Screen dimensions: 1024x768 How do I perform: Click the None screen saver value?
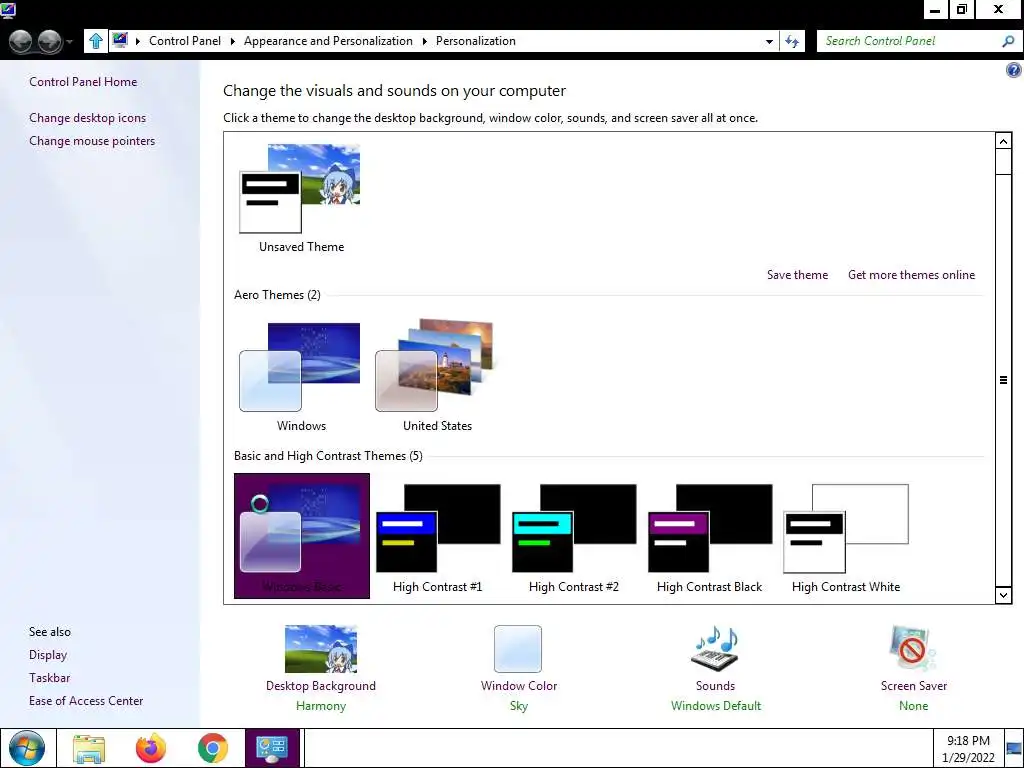(x=913, y=706)
